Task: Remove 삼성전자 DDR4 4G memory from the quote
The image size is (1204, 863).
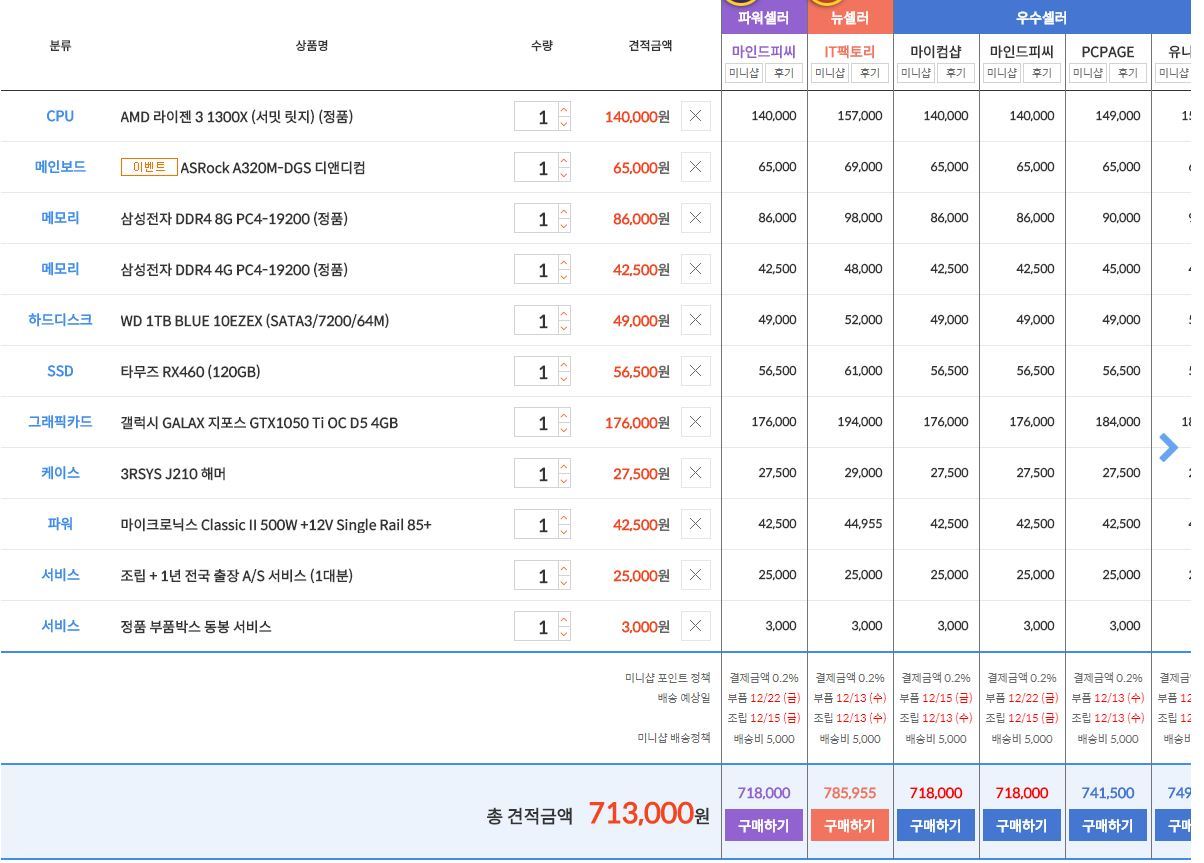Action: pyautogui.click(x=696, y=269)
